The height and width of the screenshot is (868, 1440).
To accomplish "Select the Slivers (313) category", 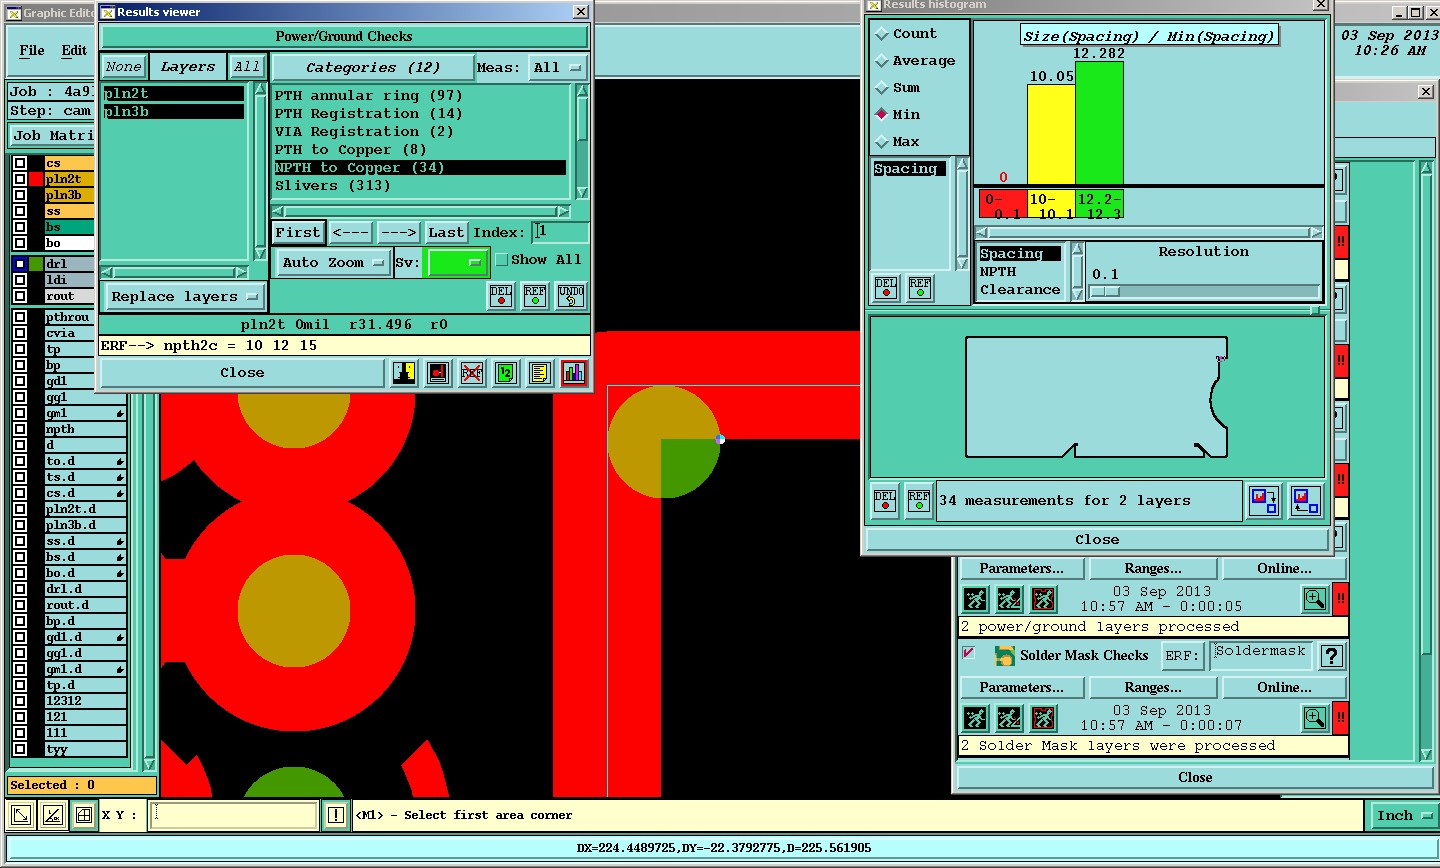I will coord(333,186).
